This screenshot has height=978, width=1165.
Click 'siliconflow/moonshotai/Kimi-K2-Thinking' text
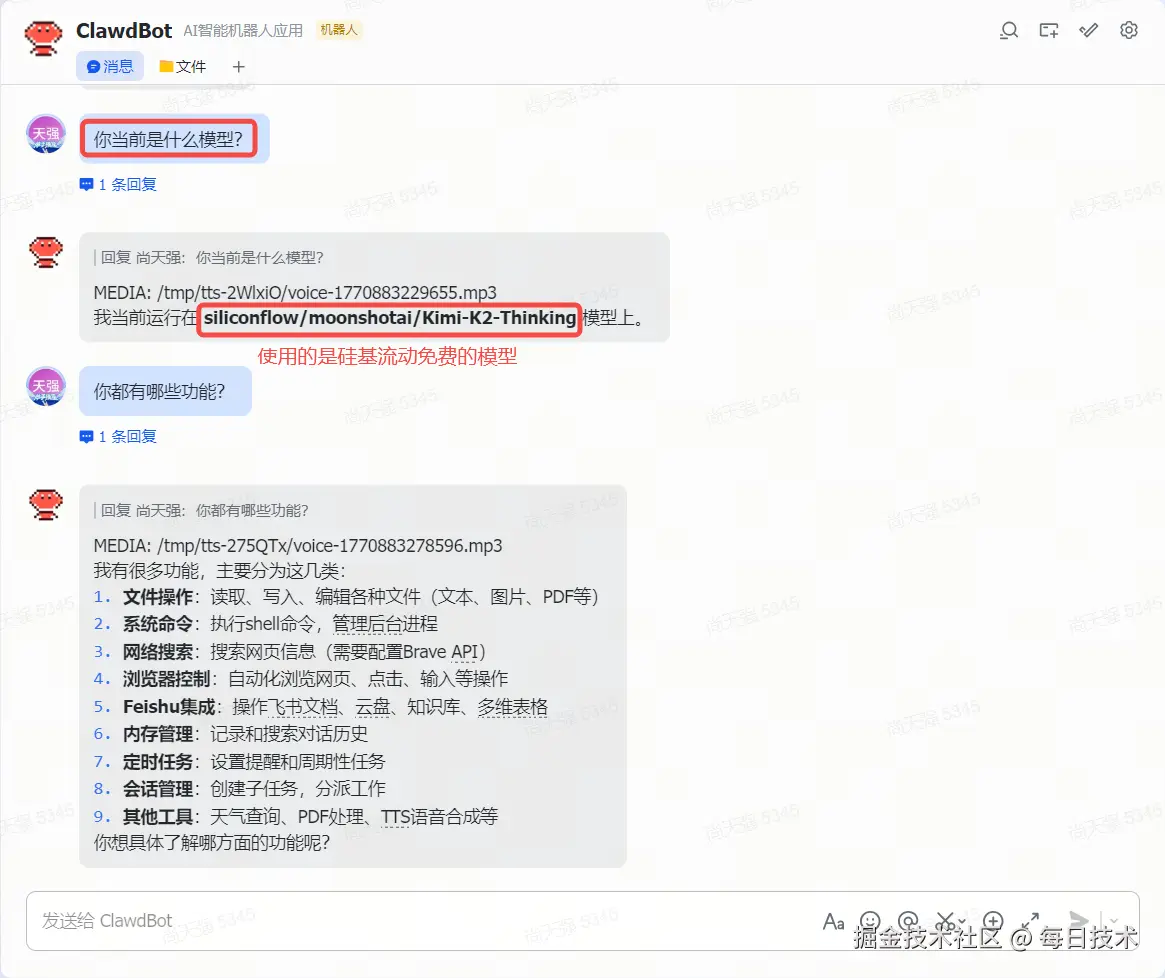pyautogui.click(x=390, y=318)
